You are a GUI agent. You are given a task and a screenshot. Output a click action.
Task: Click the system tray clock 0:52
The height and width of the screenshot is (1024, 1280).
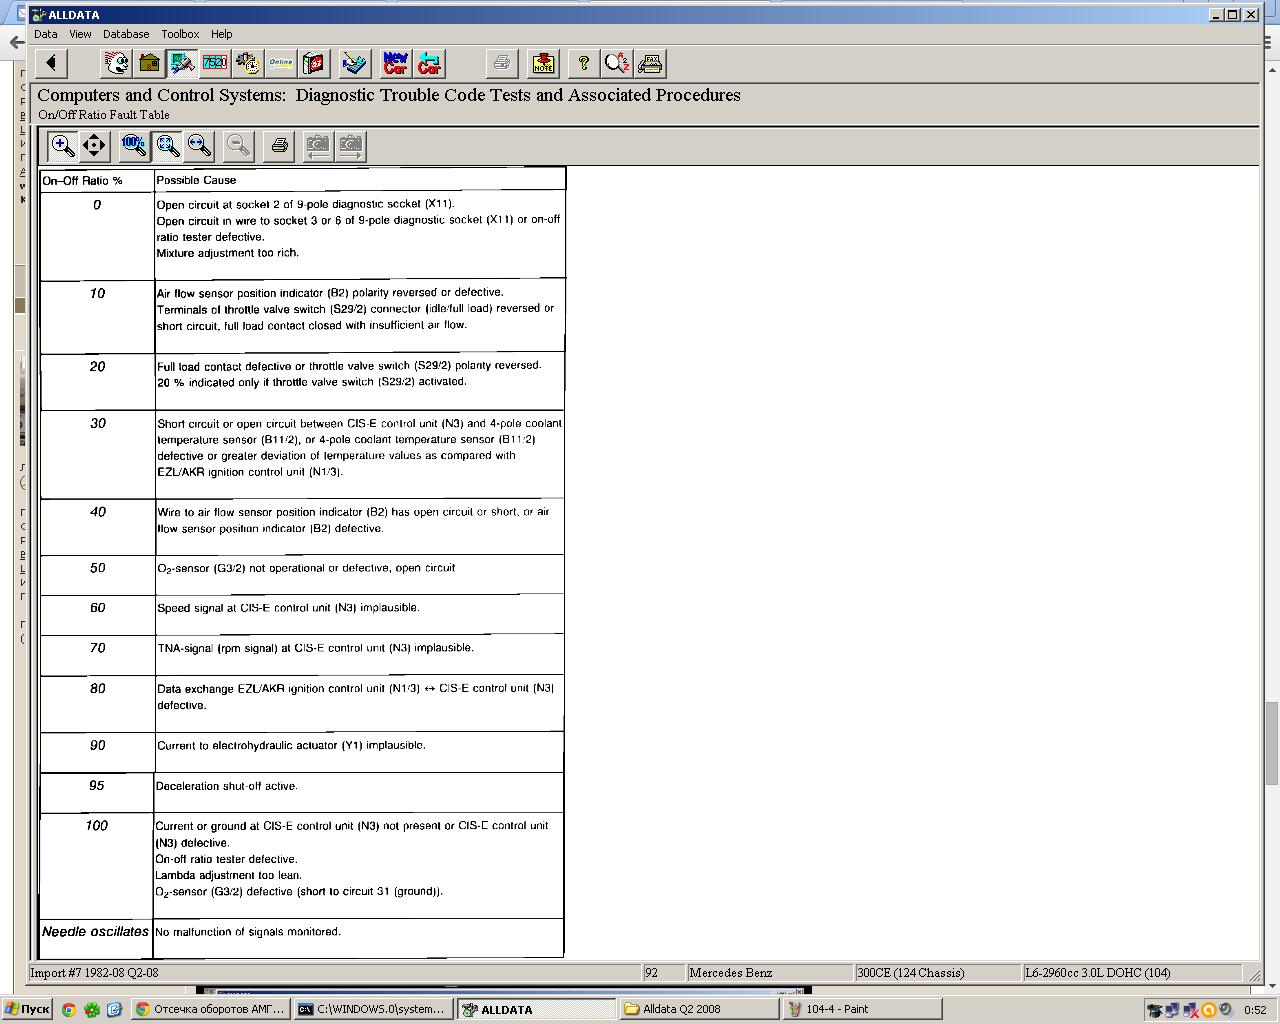[1255, 1010]
